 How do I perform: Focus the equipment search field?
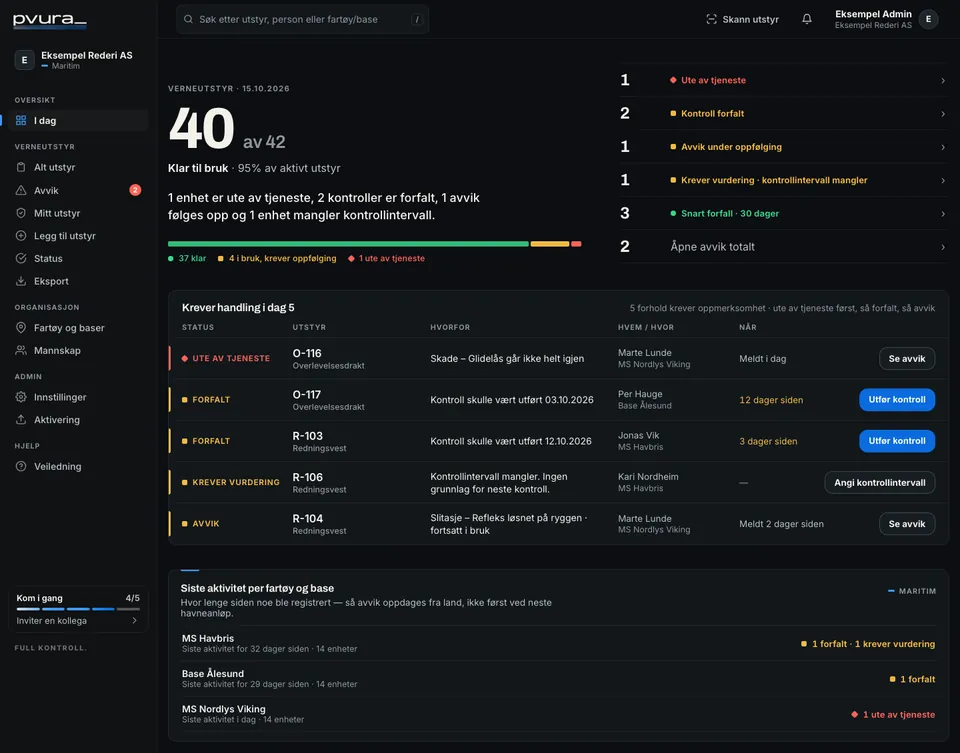[x=302, y=20]
